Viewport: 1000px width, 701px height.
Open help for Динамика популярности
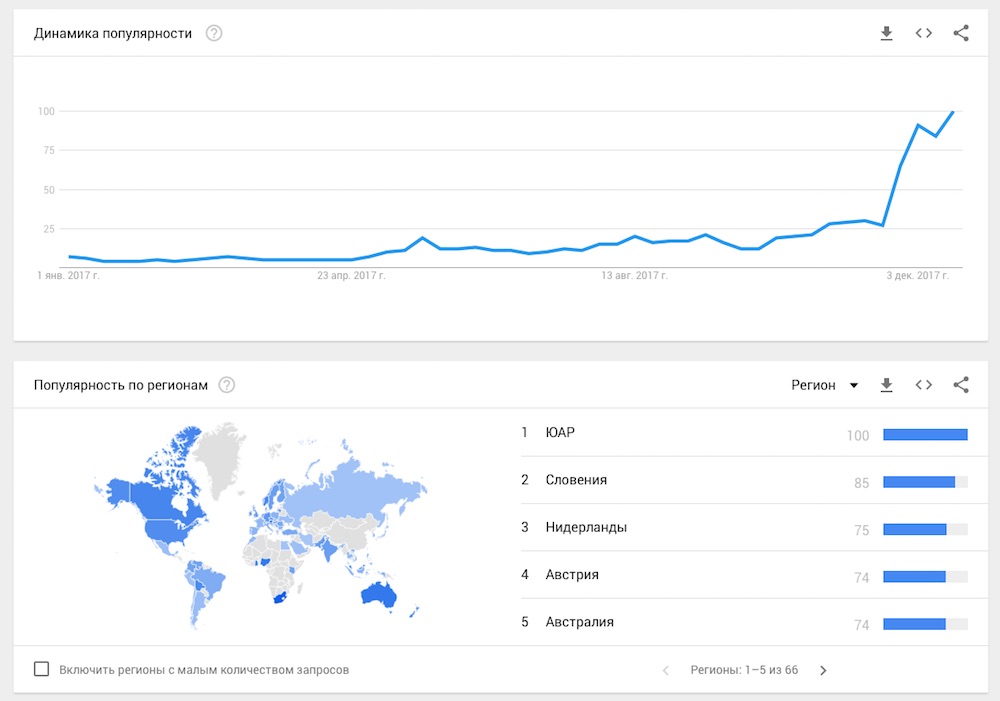(214, 33)
